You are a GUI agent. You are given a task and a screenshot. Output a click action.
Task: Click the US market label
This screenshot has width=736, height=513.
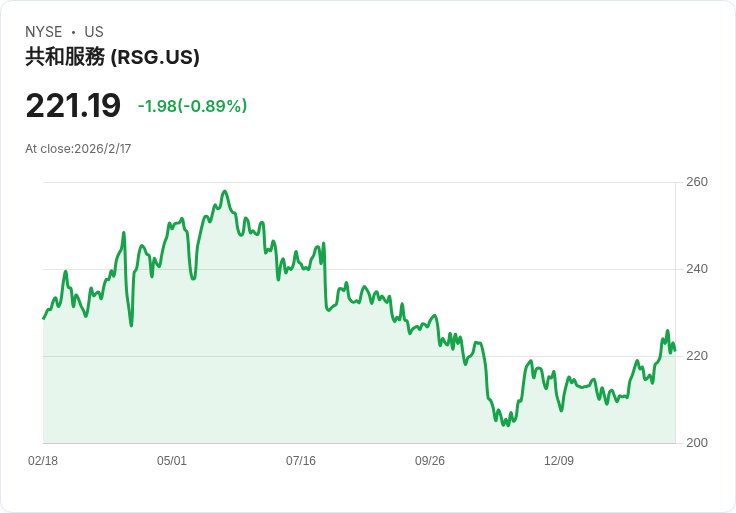click(94, 32)
